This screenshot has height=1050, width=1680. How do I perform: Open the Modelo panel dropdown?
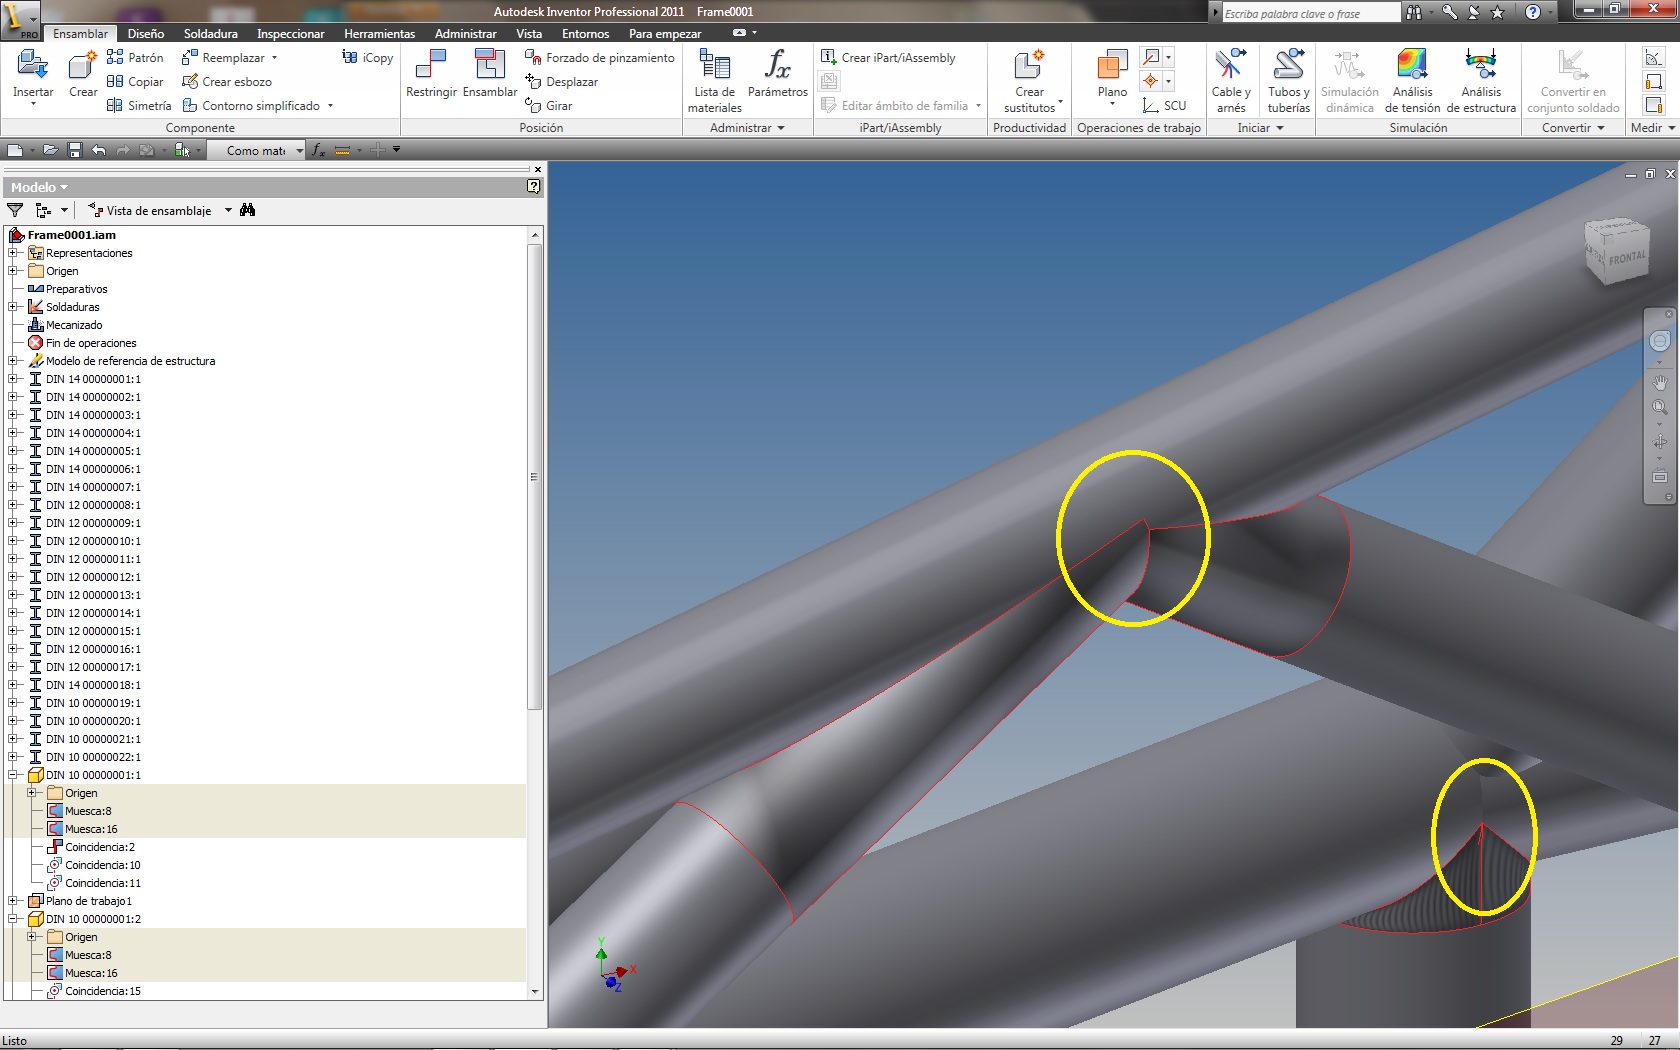(x=39, y=187)
